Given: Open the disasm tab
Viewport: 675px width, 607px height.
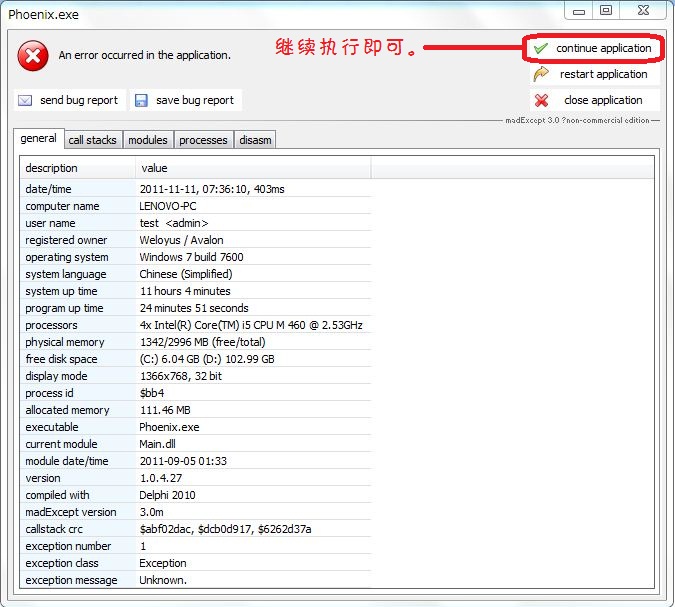Looking at the screenshot, I should tap(255, 140).
